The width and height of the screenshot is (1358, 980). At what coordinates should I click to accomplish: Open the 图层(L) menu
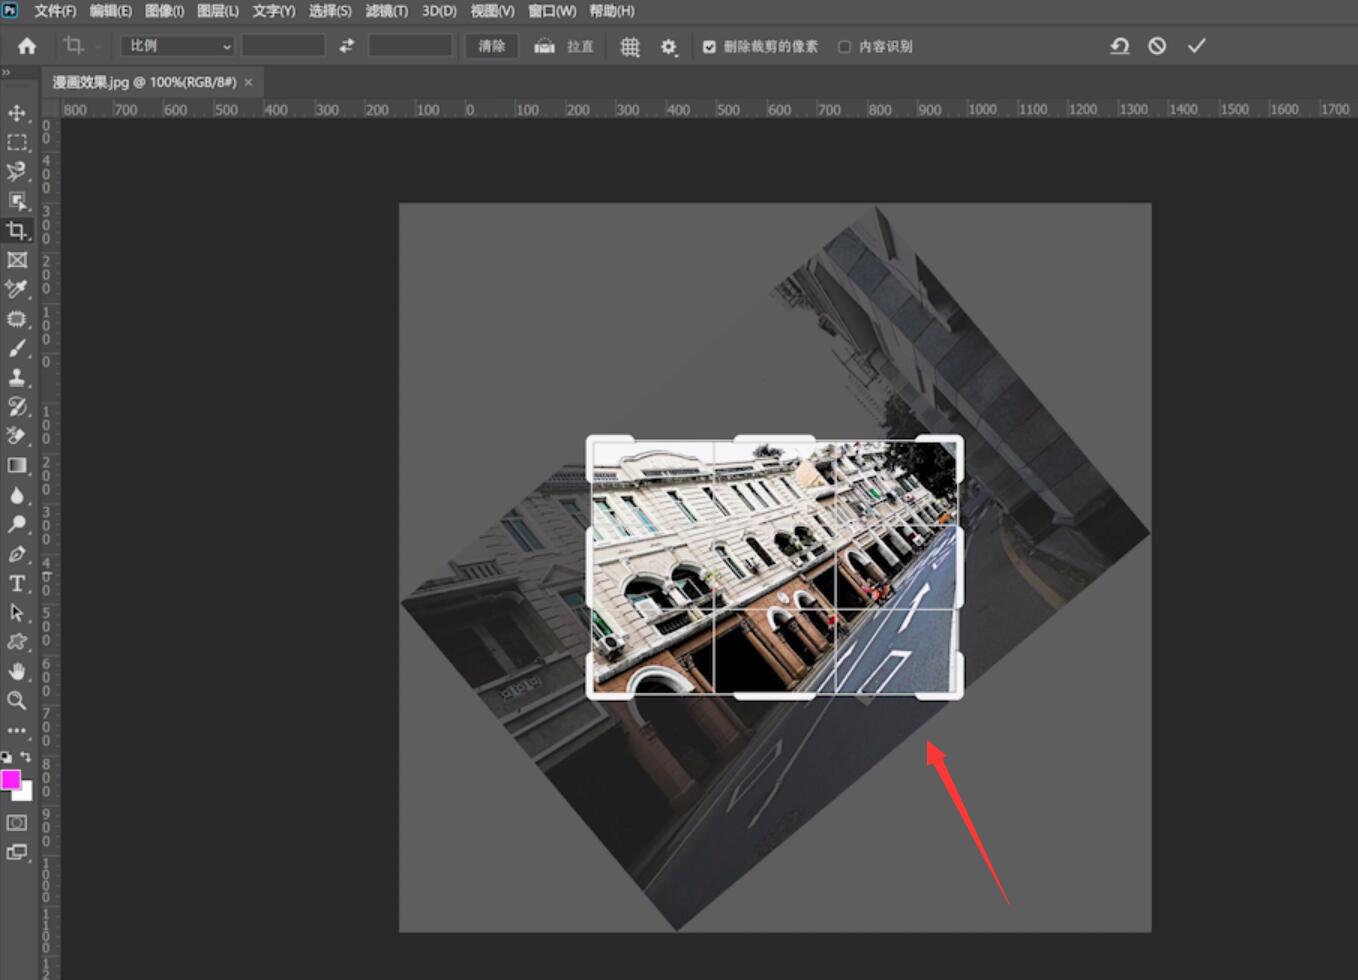point(218,11)
